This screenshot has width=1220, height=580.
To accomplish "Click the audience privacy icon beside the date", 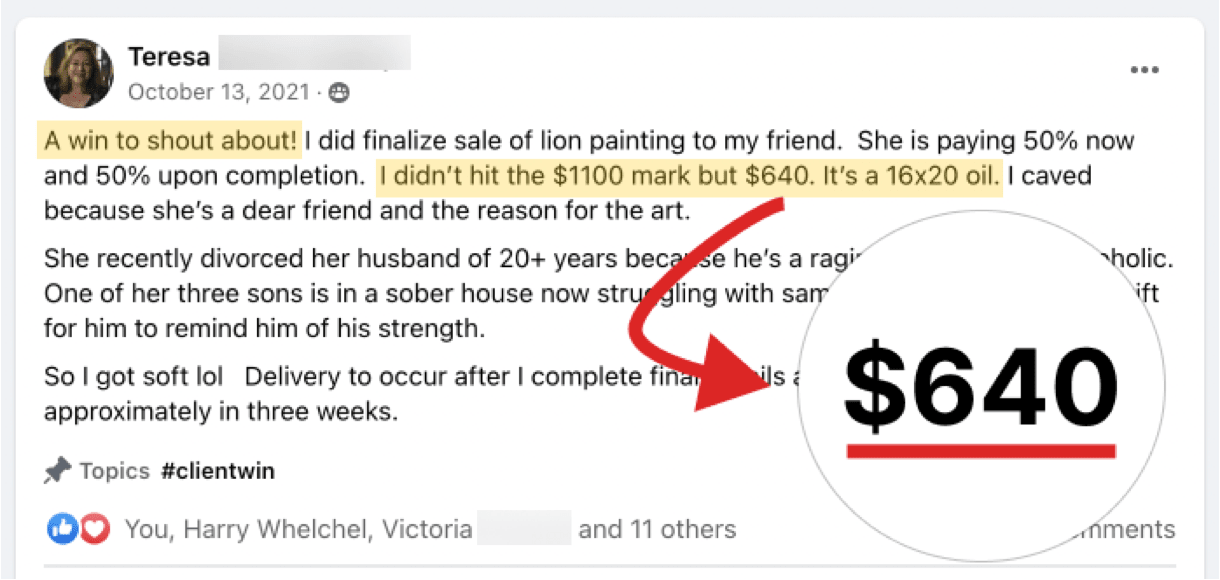I will 340,93.
